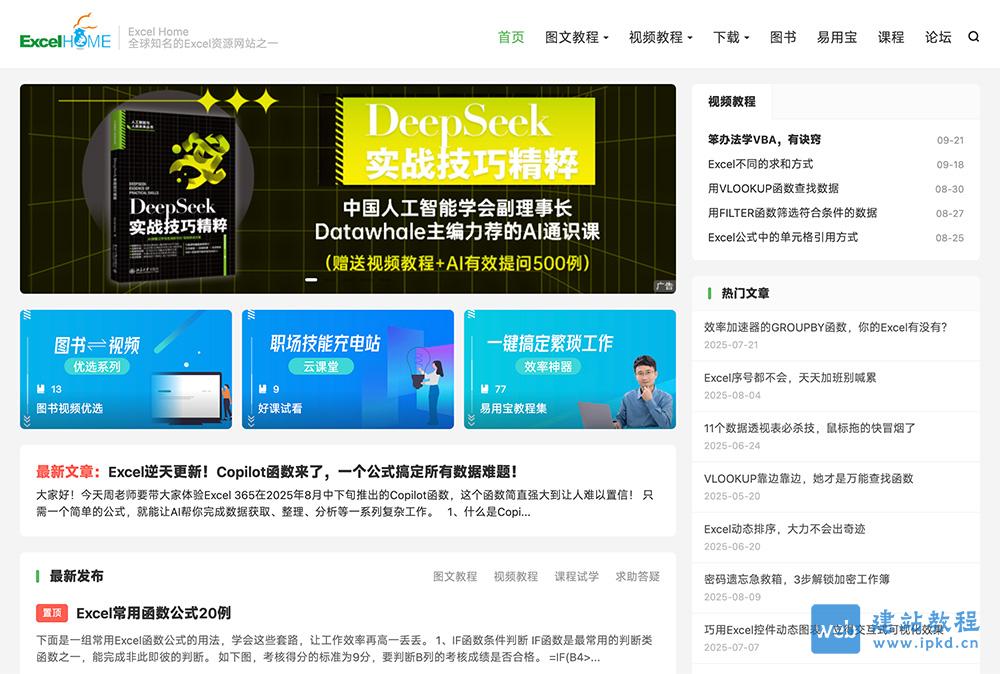The height and width of the screenshot is (674, 1000).
Task: Click the 热门文章 panel header icon
Action: [707, 293]
